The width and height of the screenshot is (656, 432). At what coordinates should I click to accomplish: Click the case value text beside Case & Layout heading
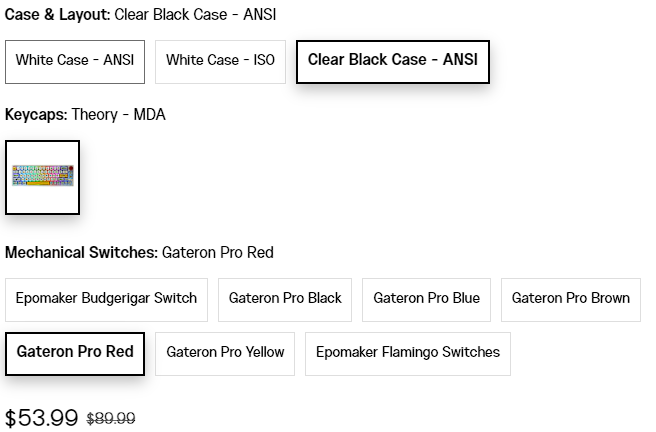195,15
